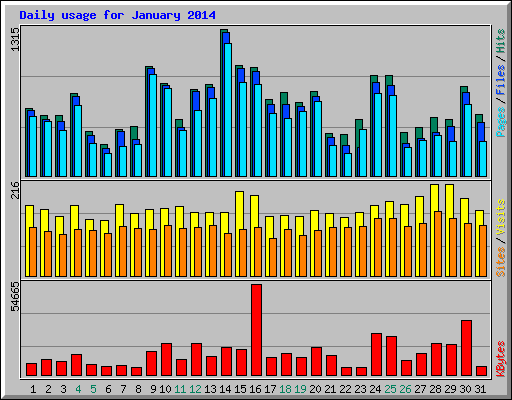
Task: Select the red 'KBytes' legend label
Action: (x=501, y=359)
